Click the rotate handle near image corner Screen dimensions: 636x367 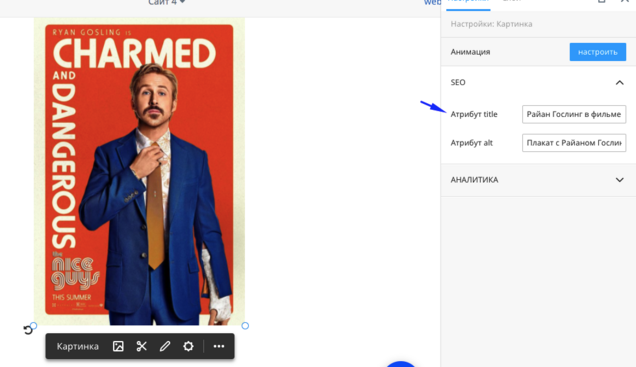click(x=28, y=330)
